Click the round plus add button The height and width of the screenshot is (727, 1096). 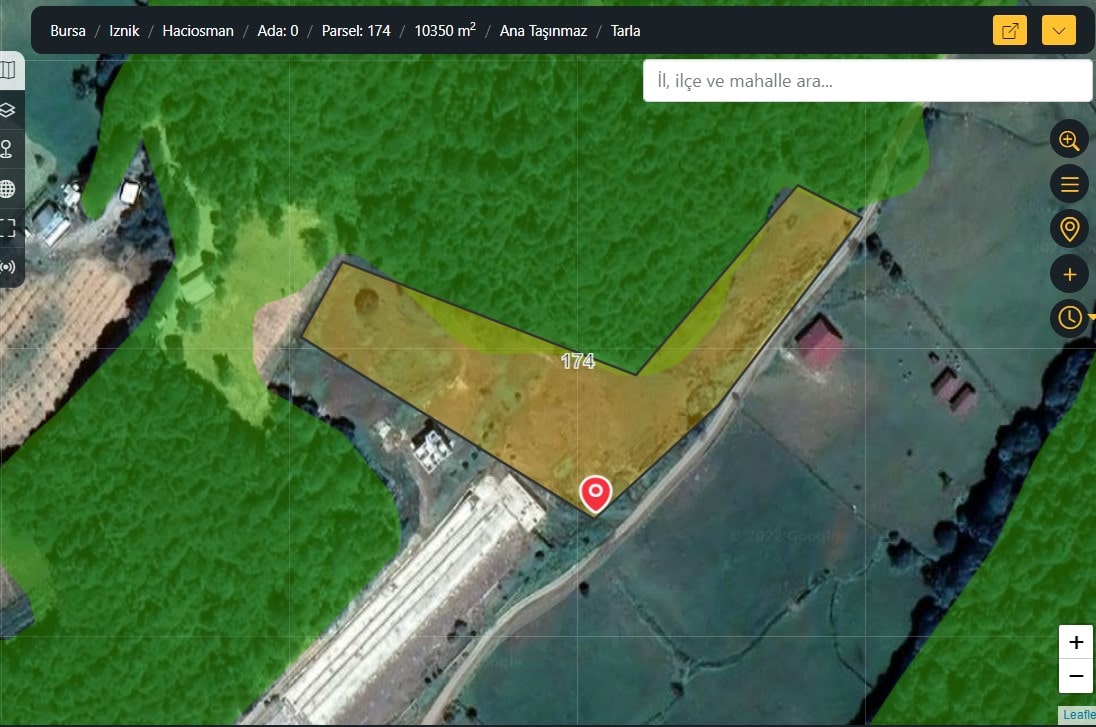[1069, 273]
